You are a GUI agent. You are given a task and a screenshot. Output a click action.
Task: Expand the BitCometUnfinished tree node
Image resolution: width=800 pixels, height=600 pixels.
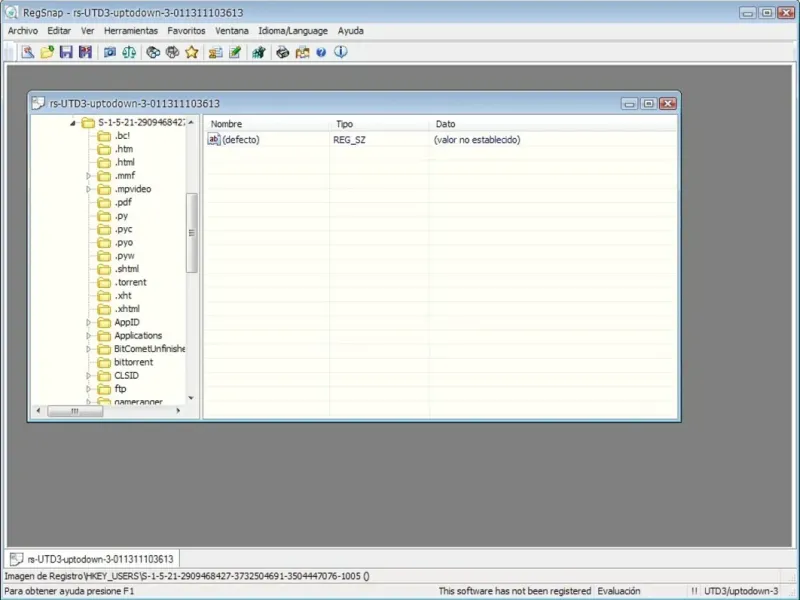[88, 349]
